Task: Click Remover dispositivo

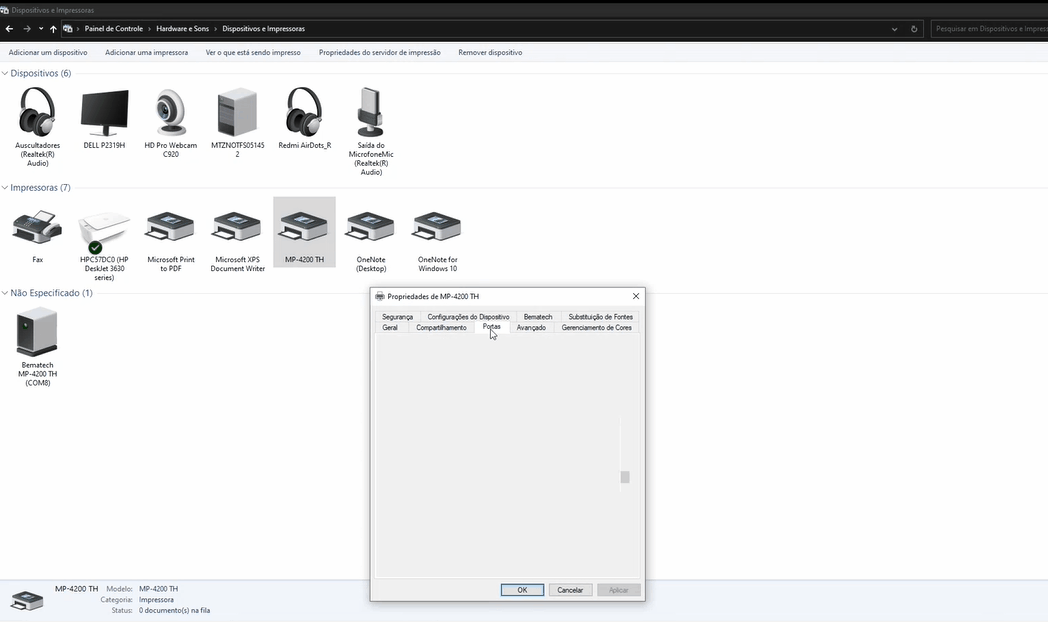Action: [x=490, y=52]
